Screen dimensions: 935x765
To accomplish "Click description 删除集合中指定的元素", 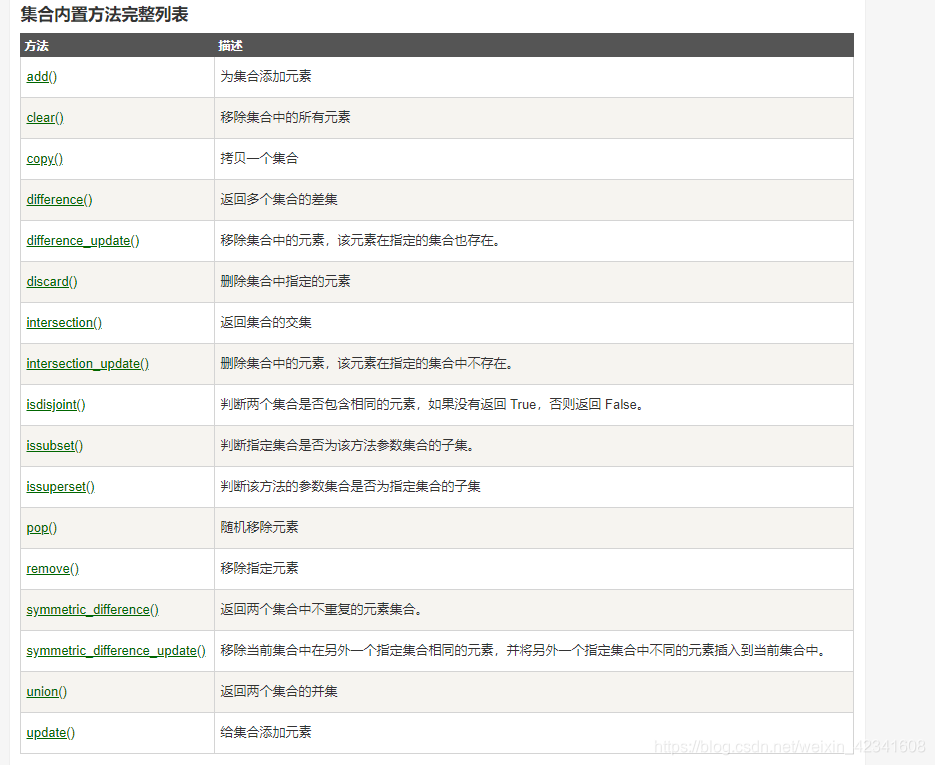I will (x=286, y=281).
